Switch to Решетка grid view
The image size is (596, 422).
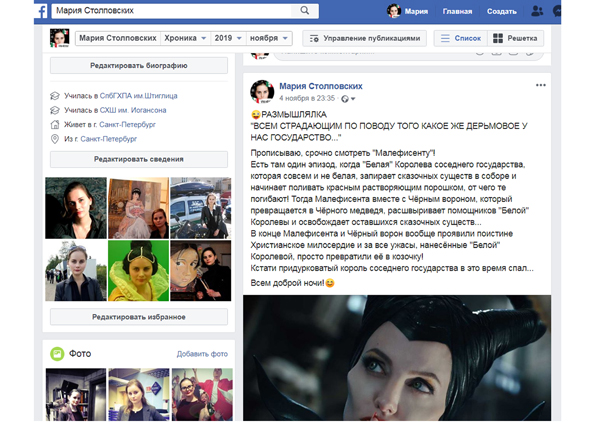[x=515, y=38]
